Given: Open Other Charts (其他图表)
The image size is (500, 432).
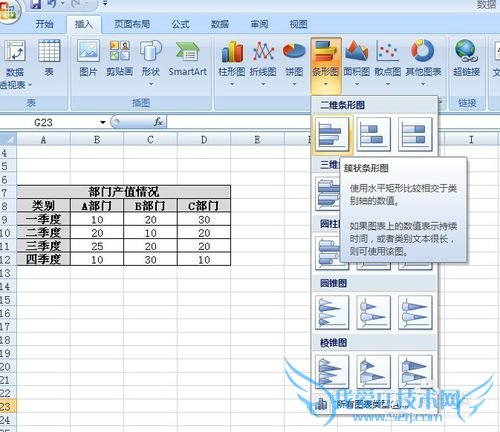Looking at the screenshot, I should point(423,51).
